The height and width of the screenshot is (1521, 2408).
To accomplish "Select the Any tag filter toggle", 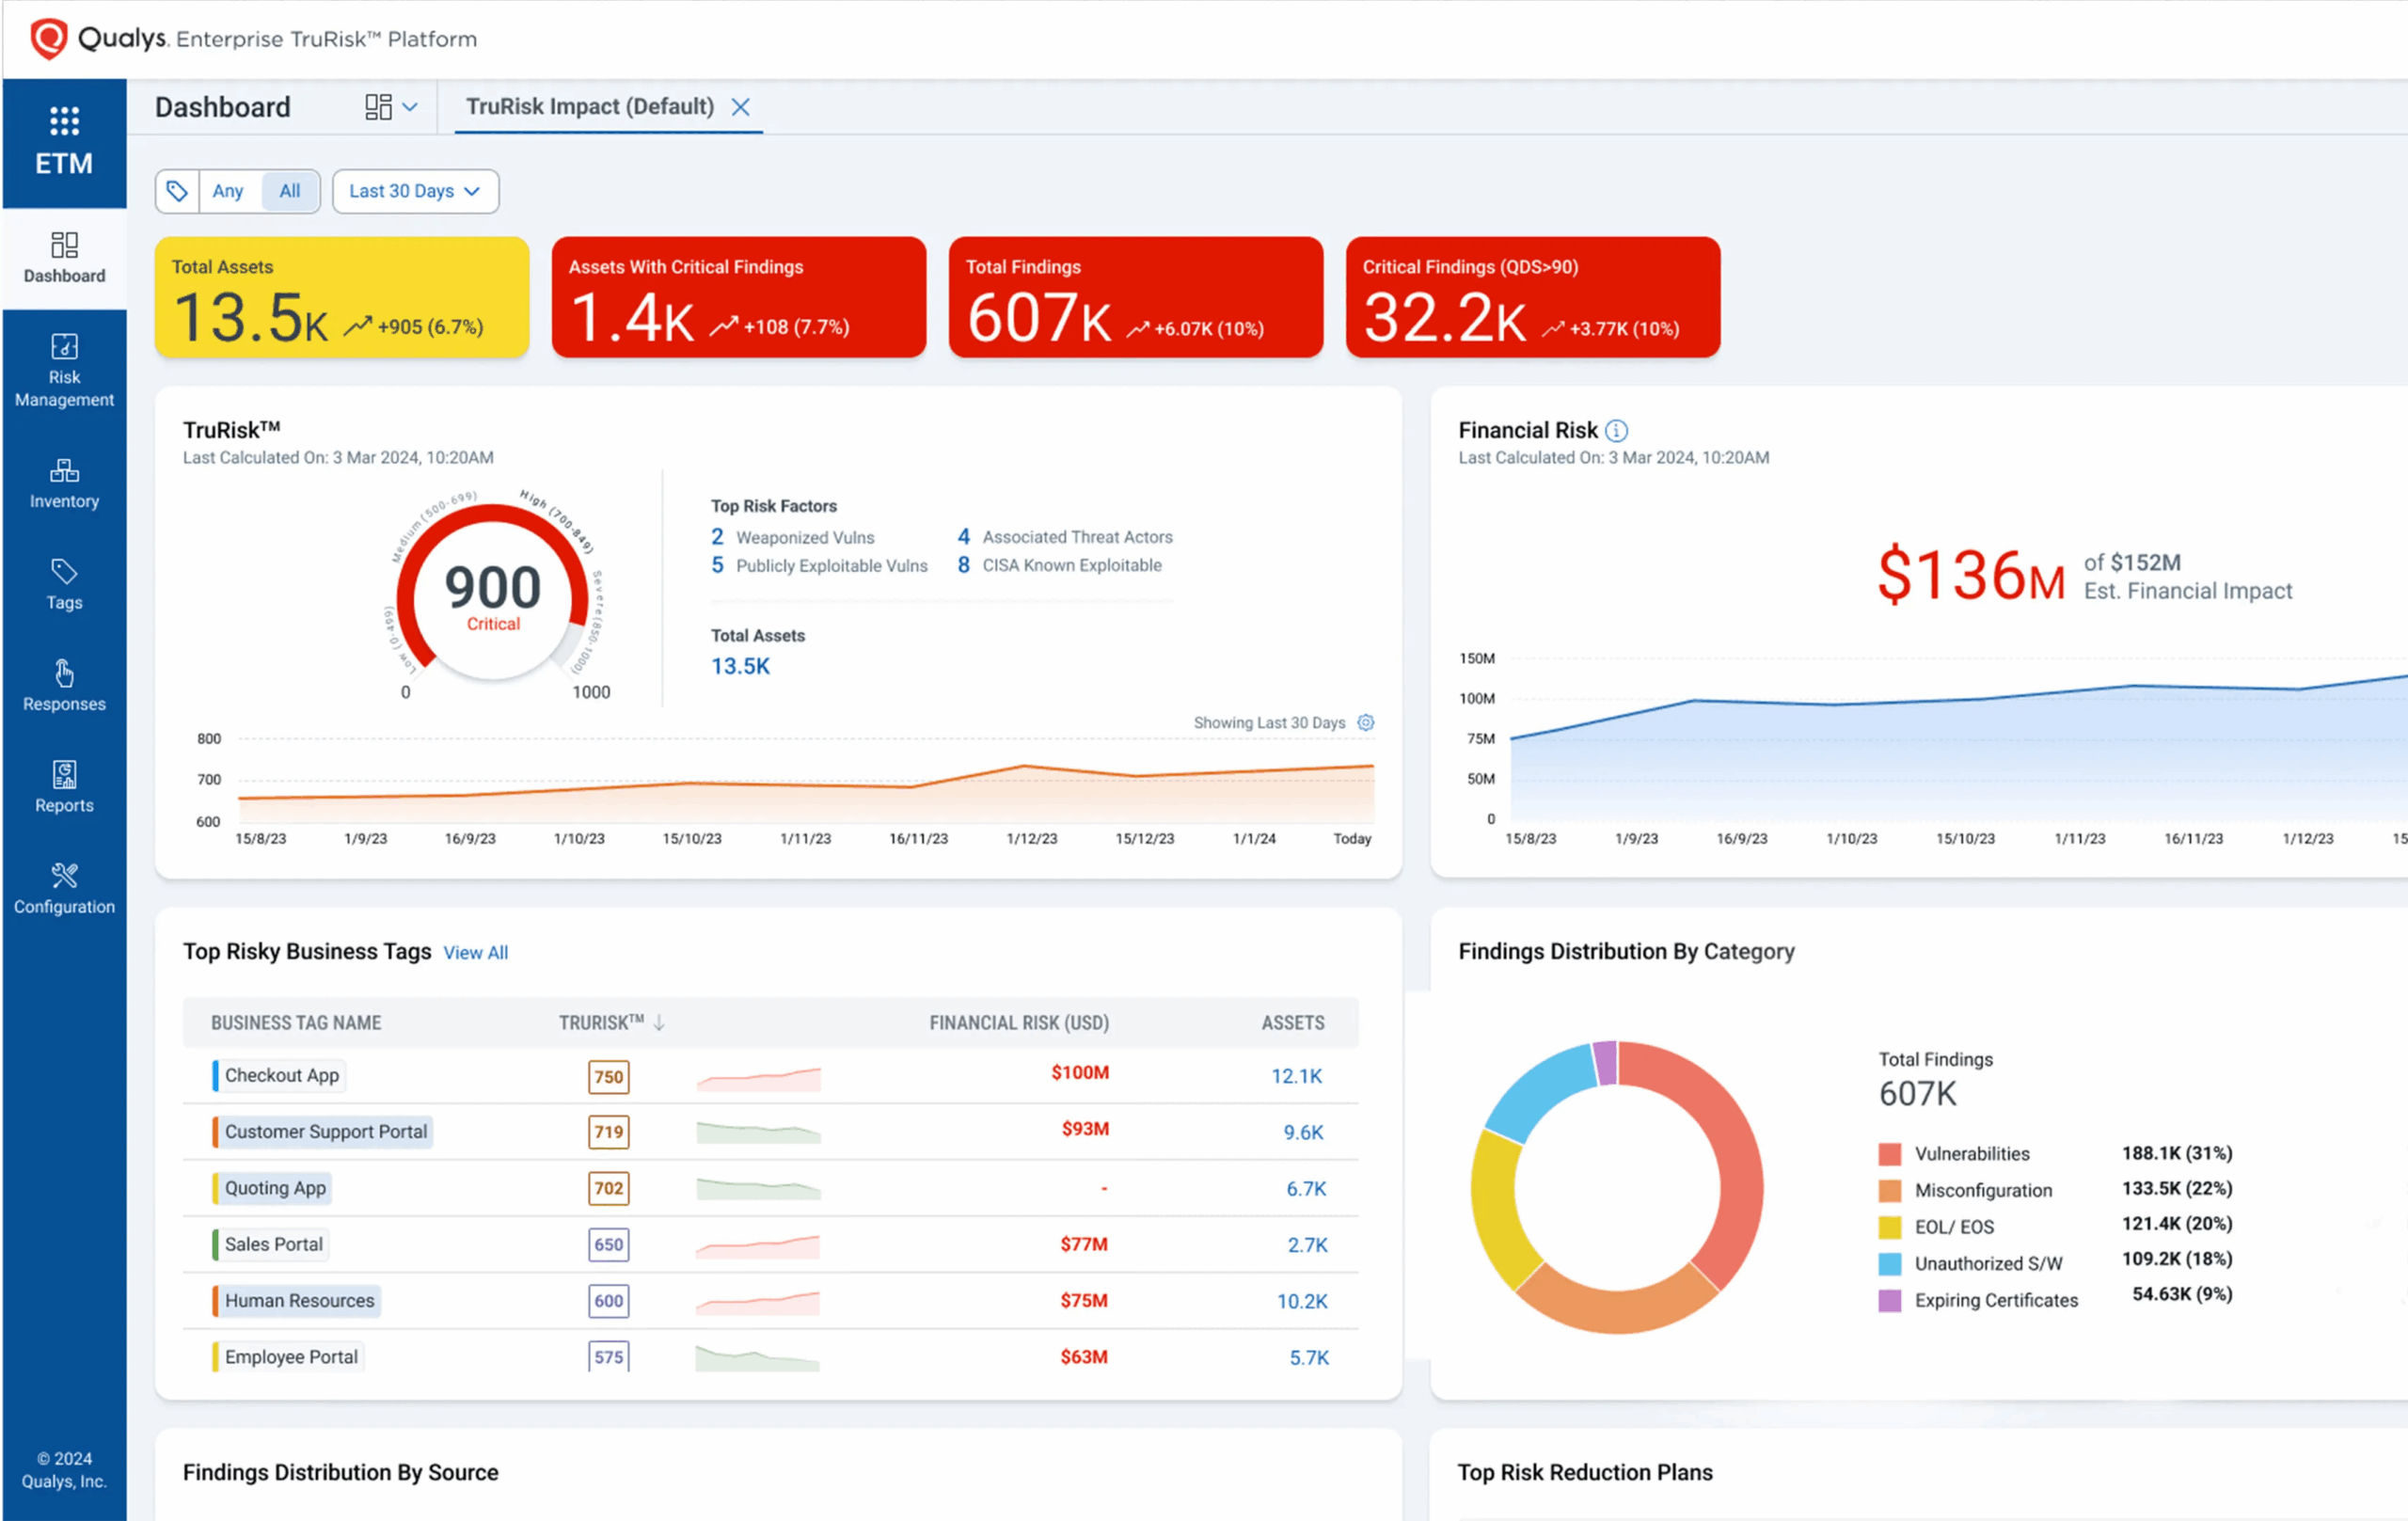I will pos(228,191).
